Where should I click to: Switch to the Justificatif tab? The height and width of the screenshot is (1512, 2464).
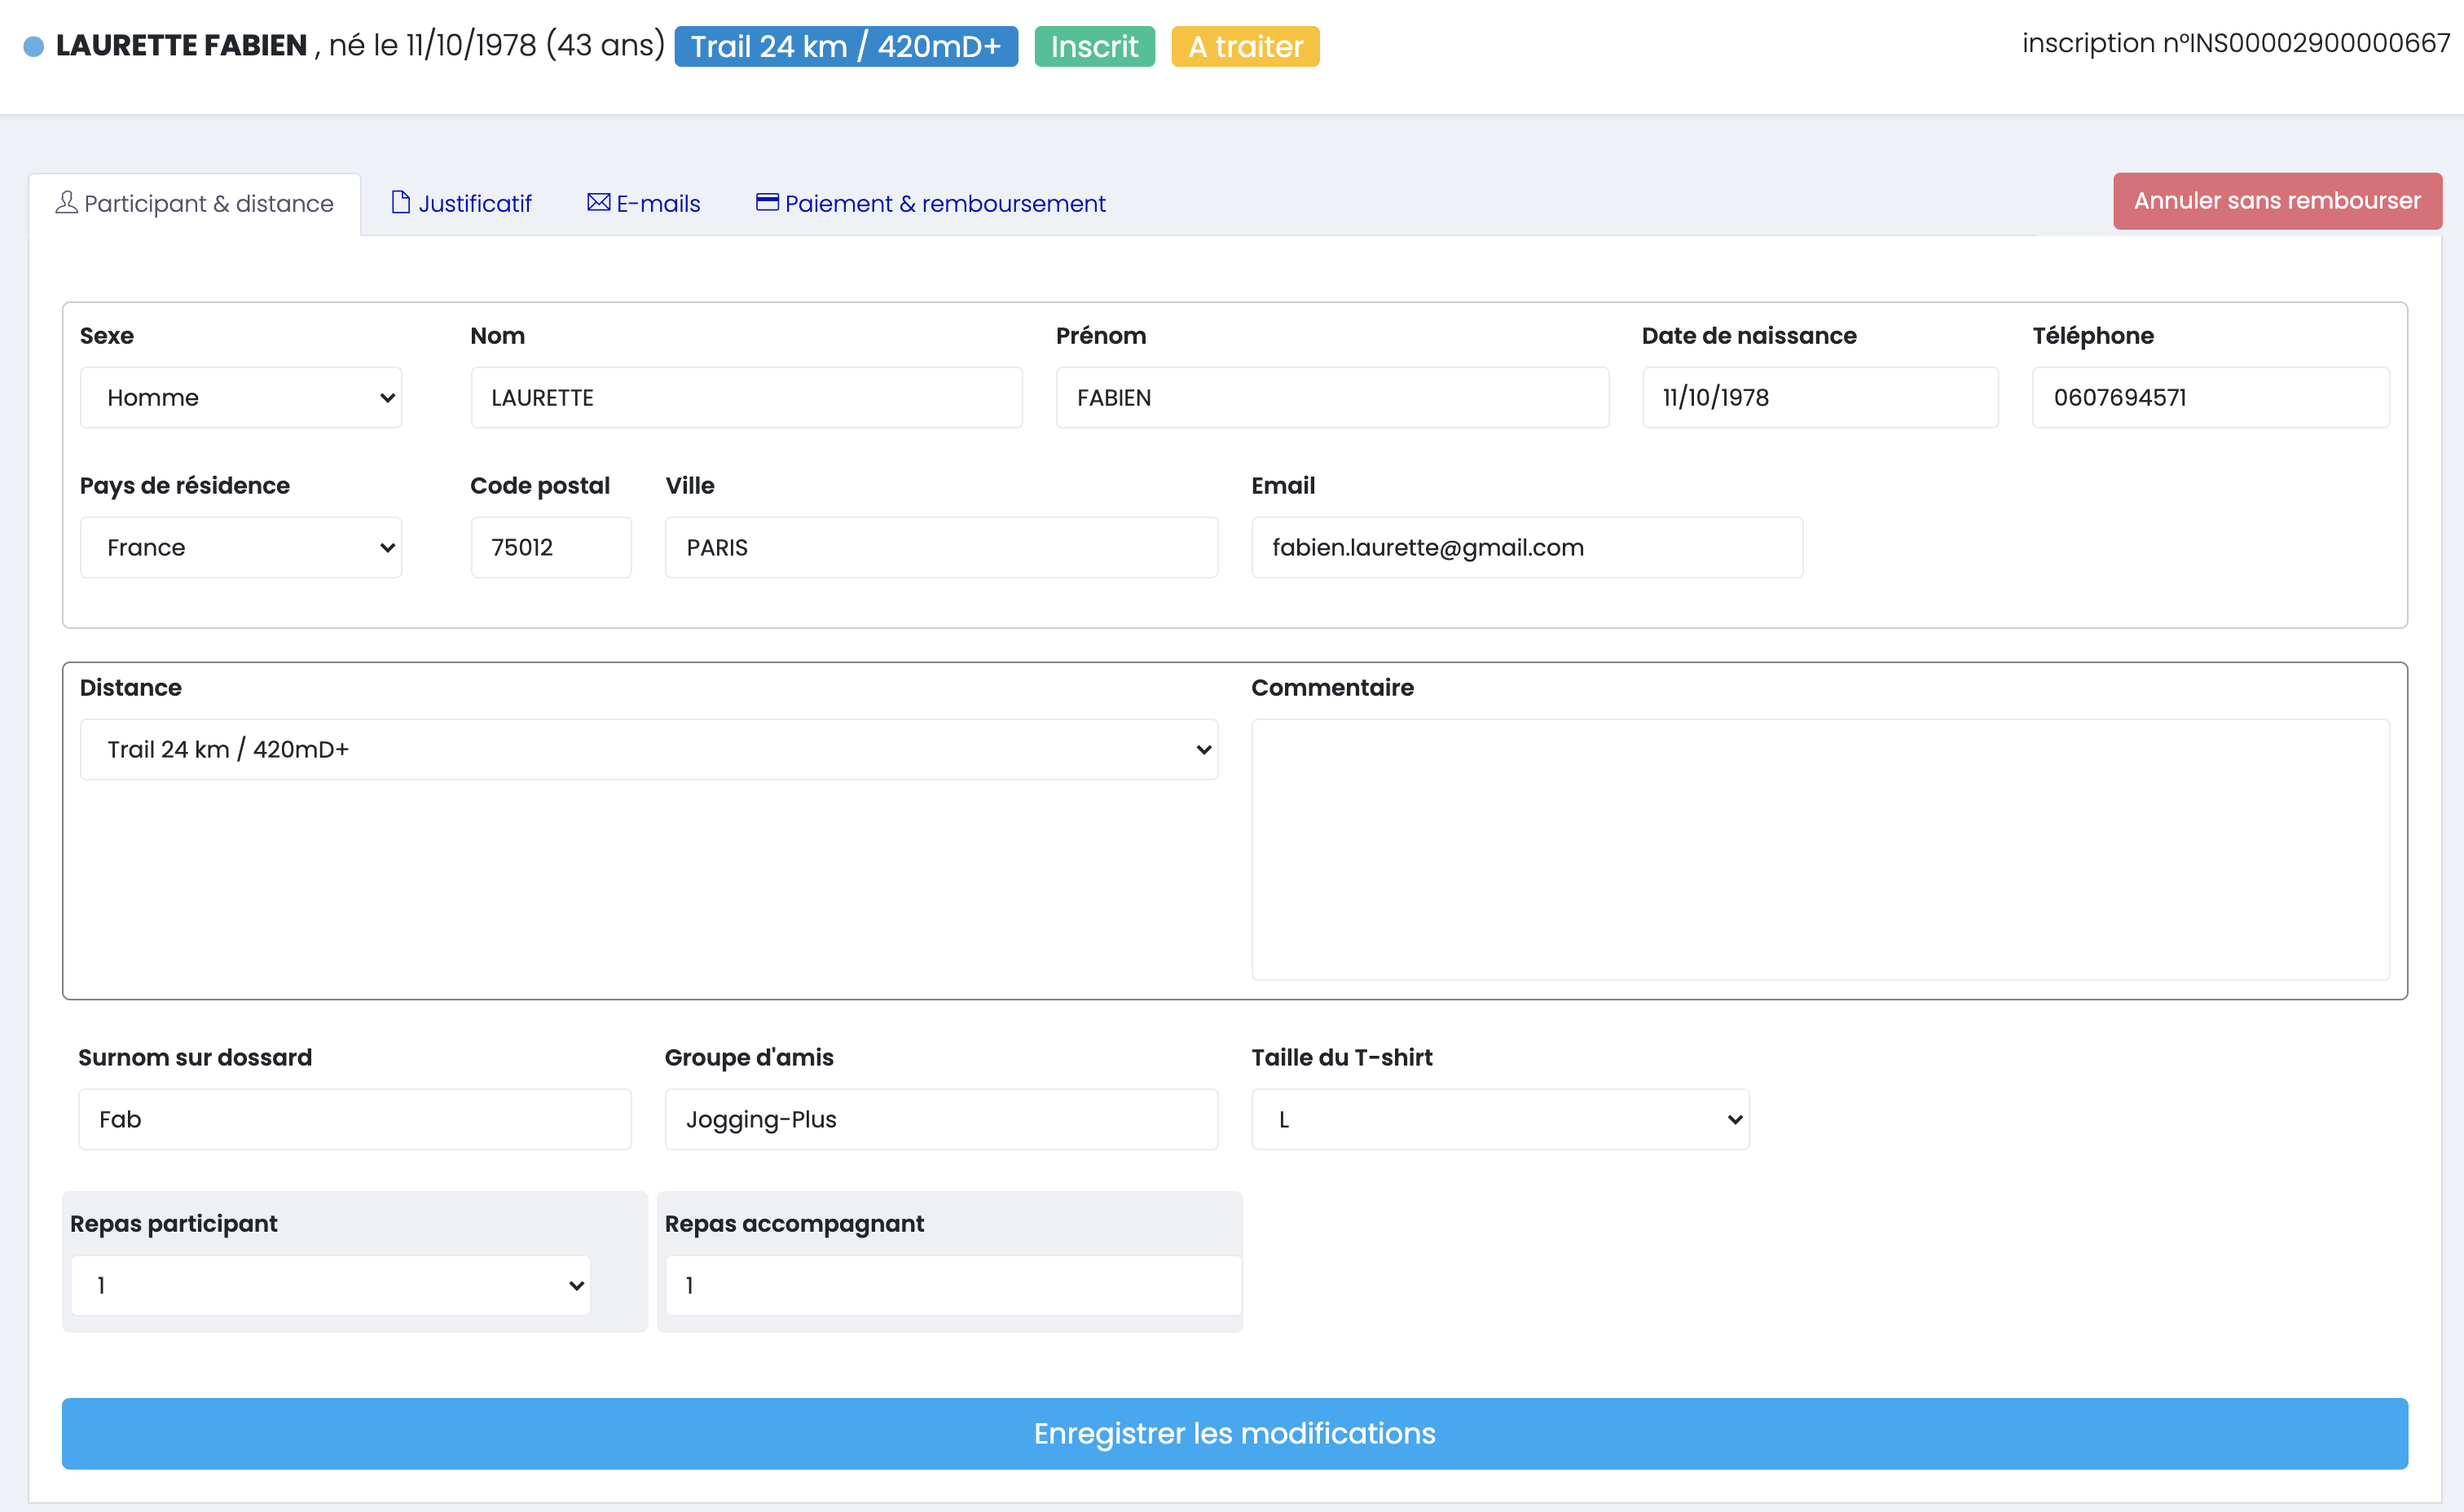tap(473, 203)
